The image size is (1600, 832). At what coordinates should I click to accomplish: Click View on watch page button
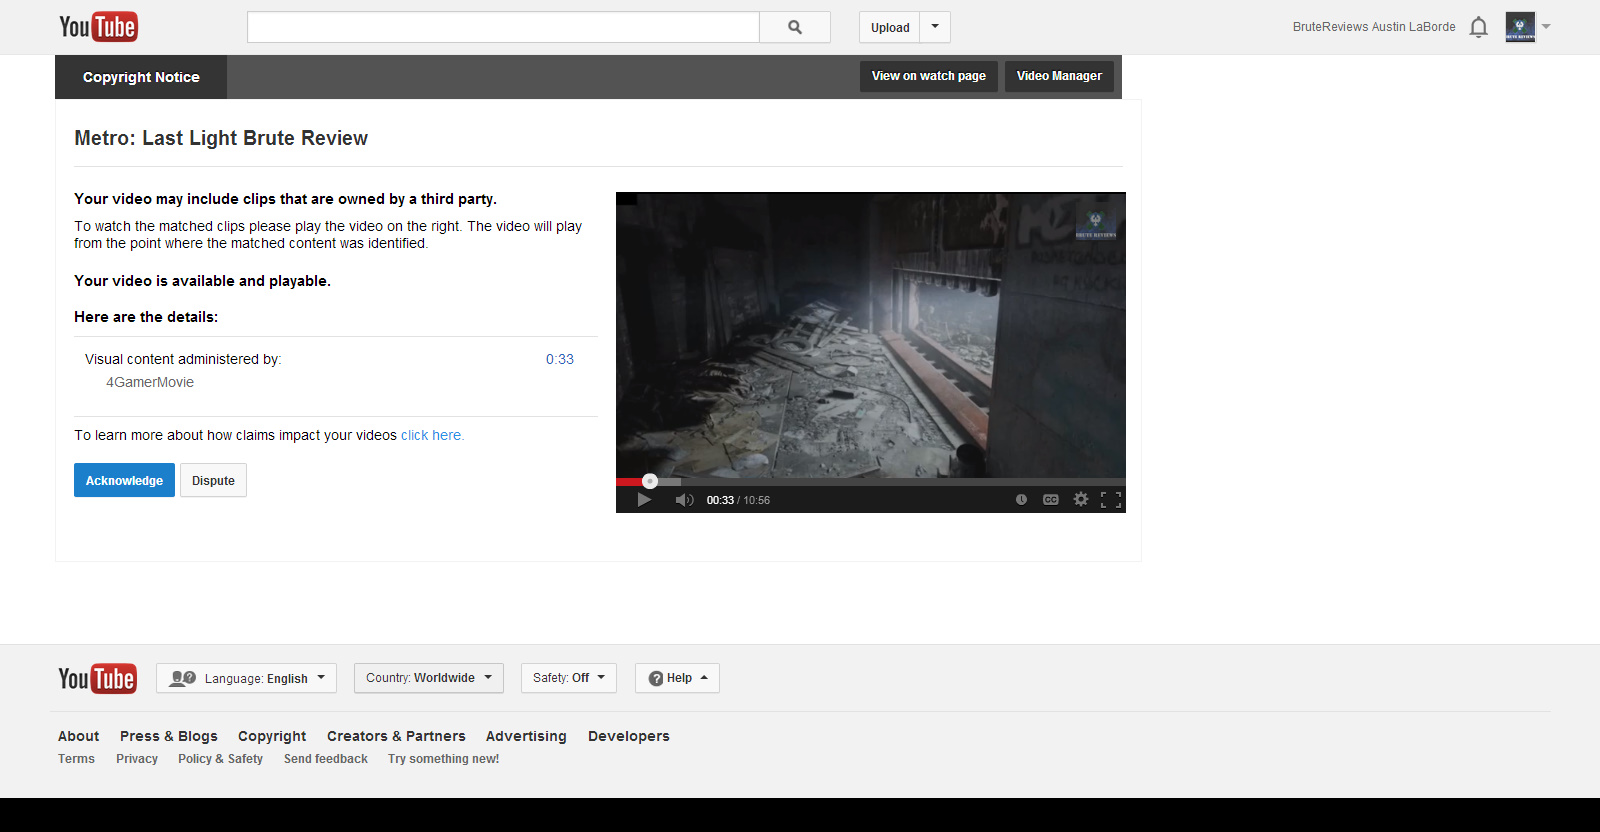(929, 76)
